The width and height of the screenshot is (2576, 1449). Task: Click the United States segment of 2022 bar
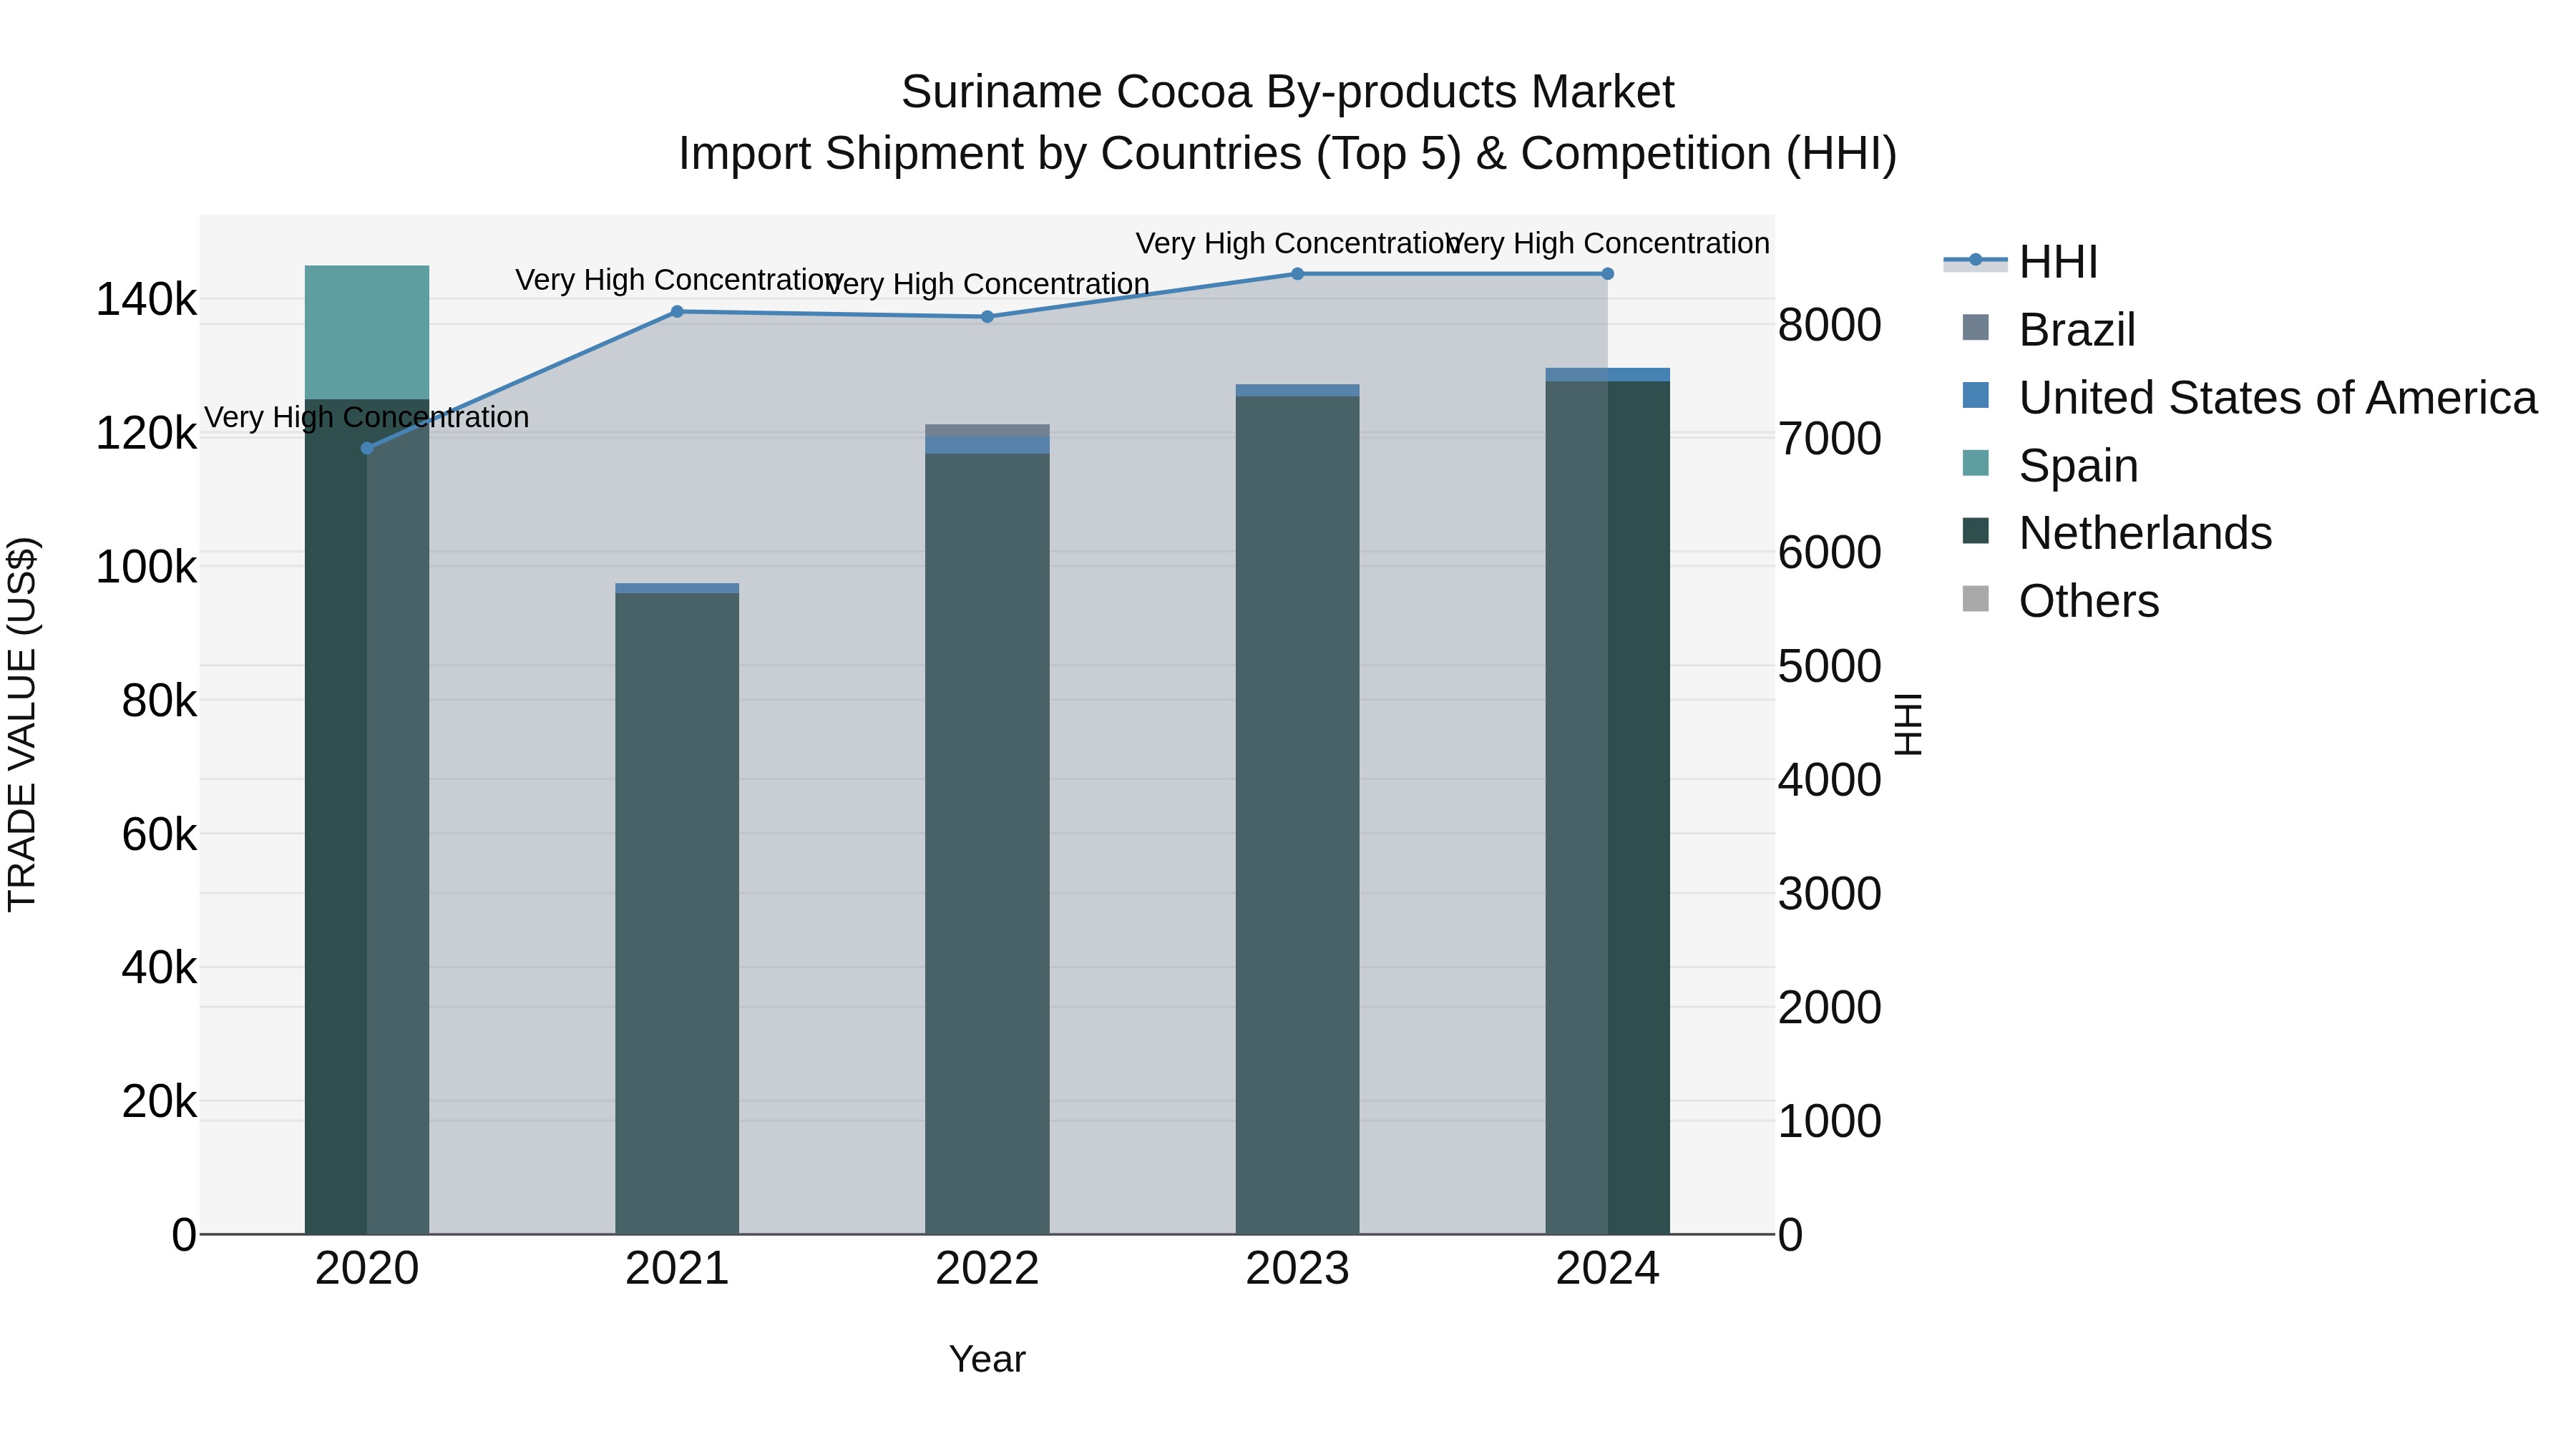[987, 446]
